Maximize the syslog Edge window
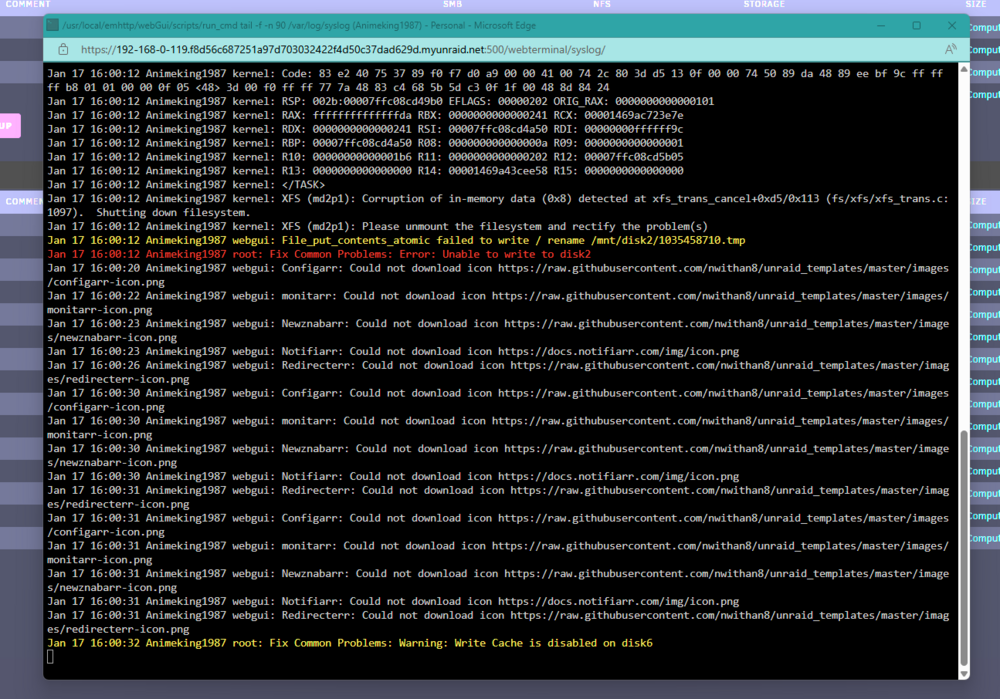1000x699 pixels. (x=916, y=26)
